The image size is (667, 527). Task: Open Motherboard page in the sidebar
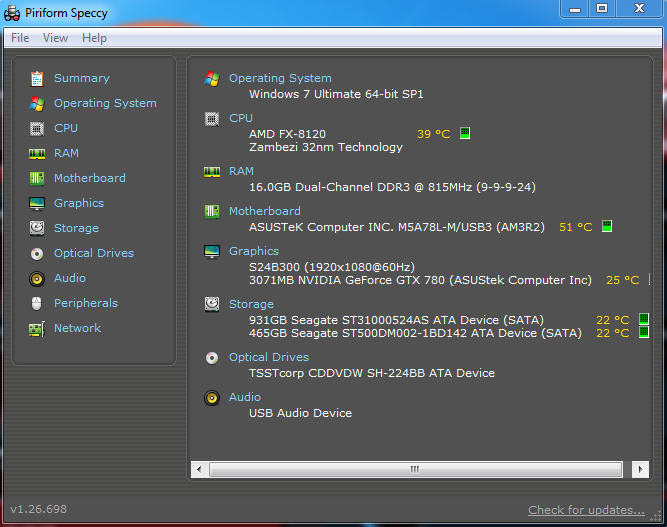coord(90,178)
